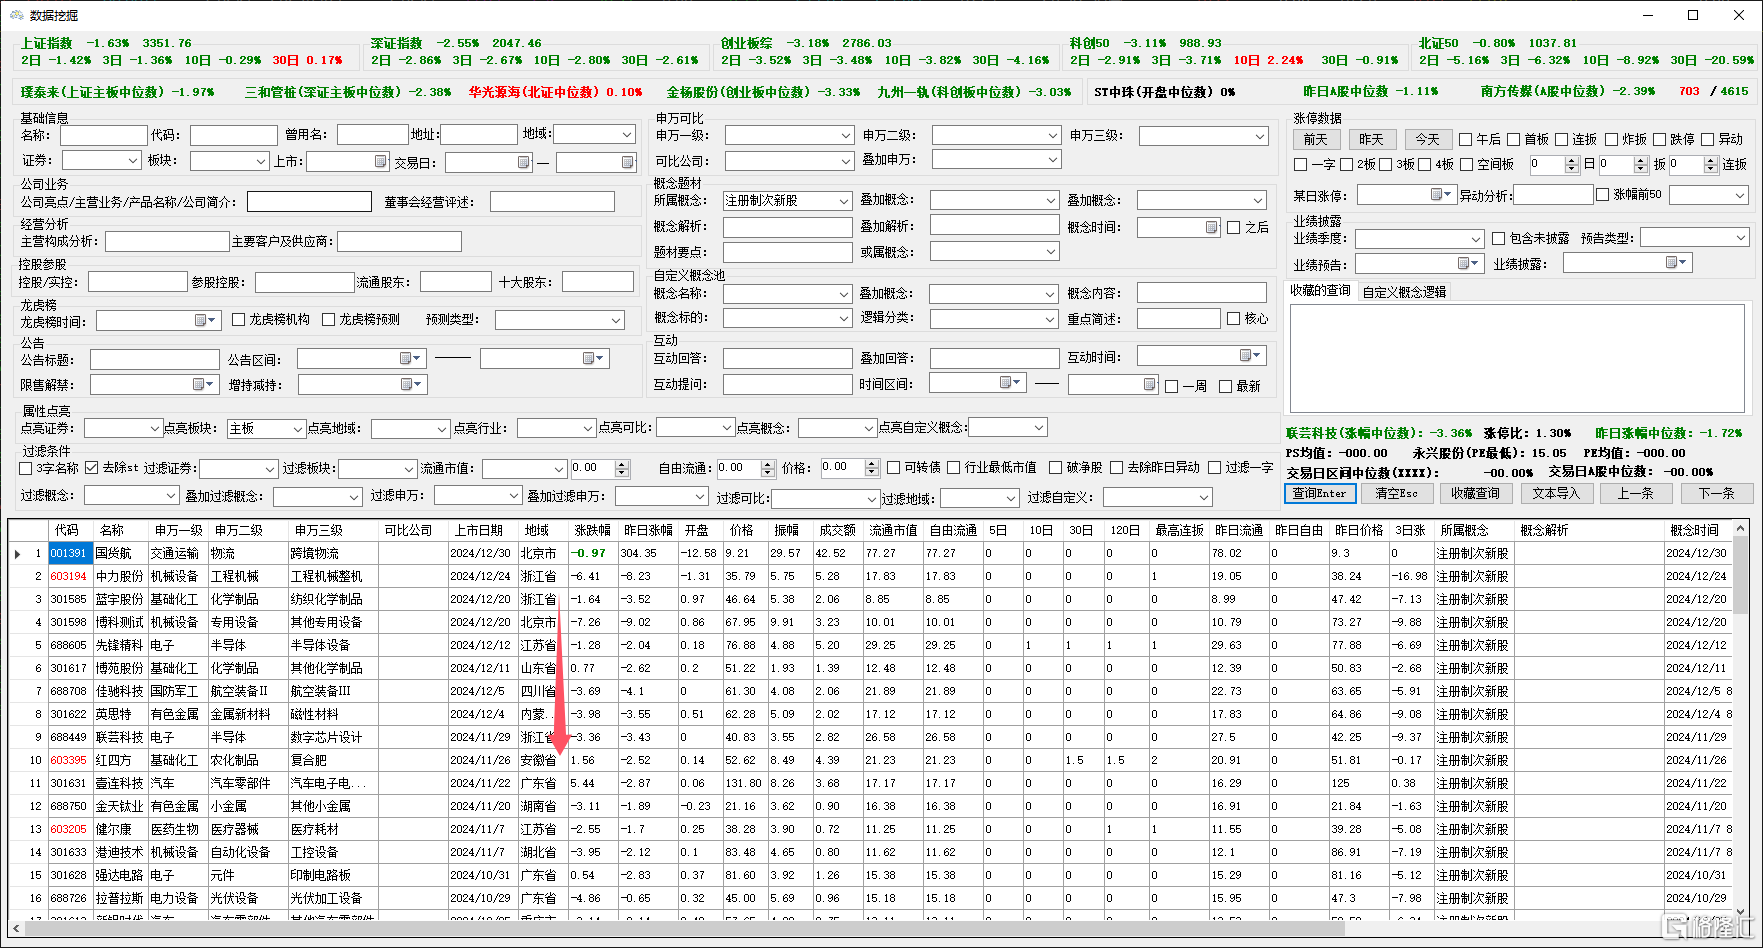Enable the 可转债 checkbox
Viewport: 1763px width, 948px height.
894,467
